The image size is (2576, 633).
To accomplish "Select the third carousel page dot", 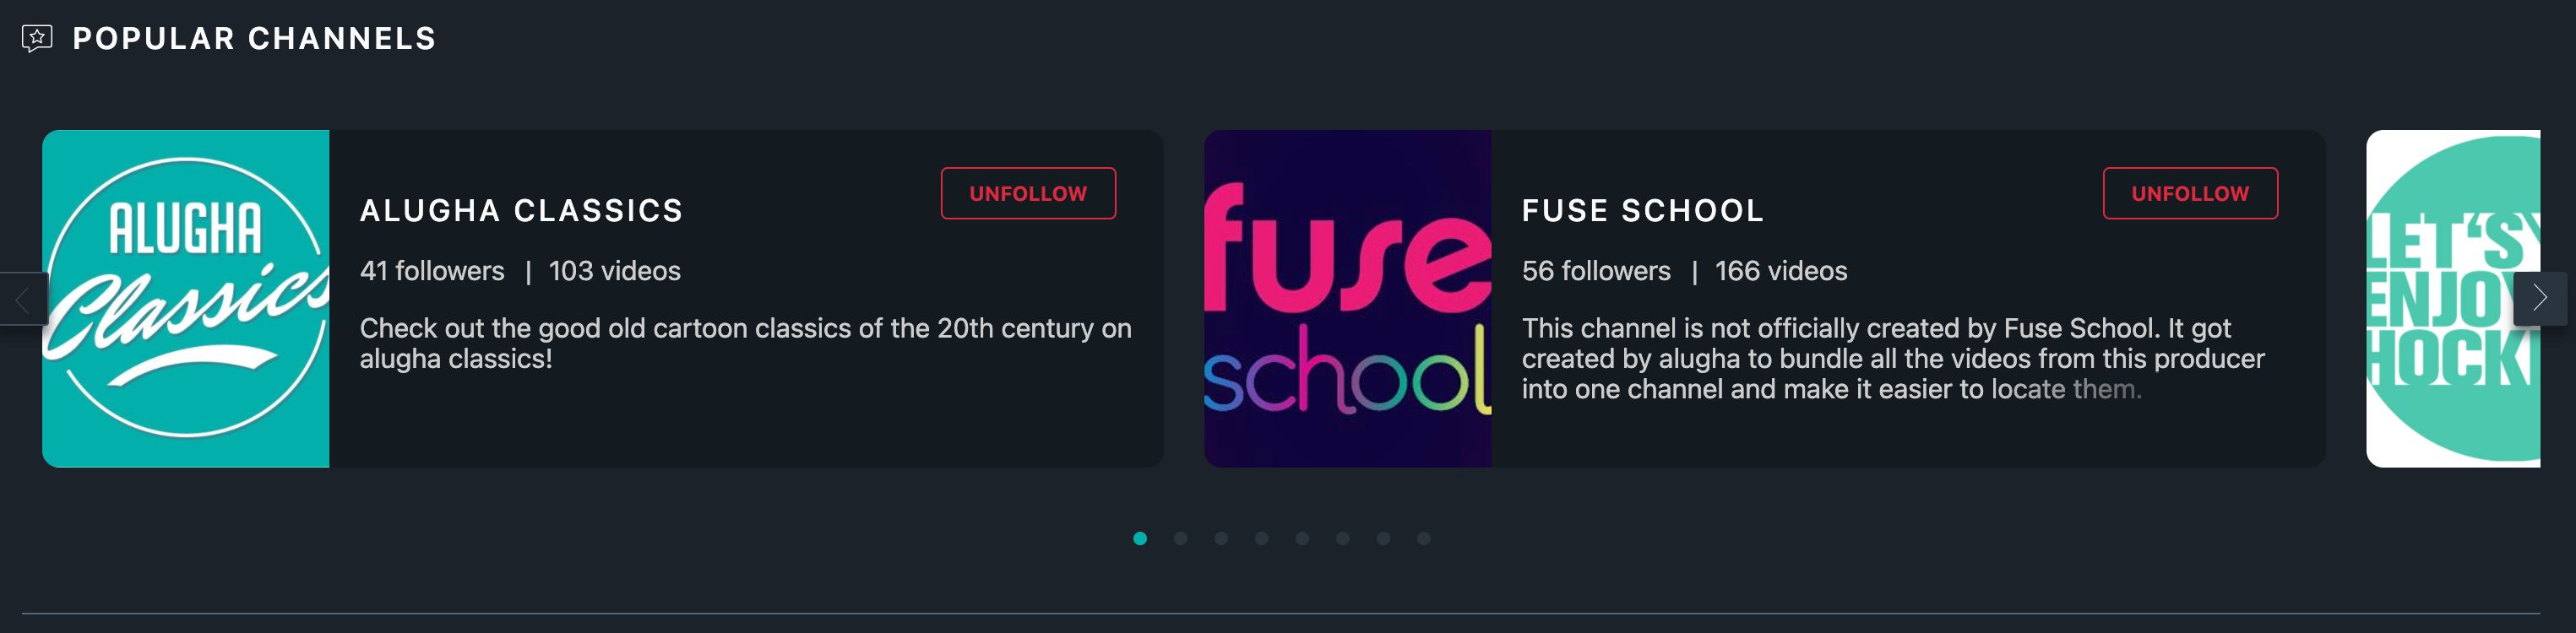I will click(x=1221, y=538).
